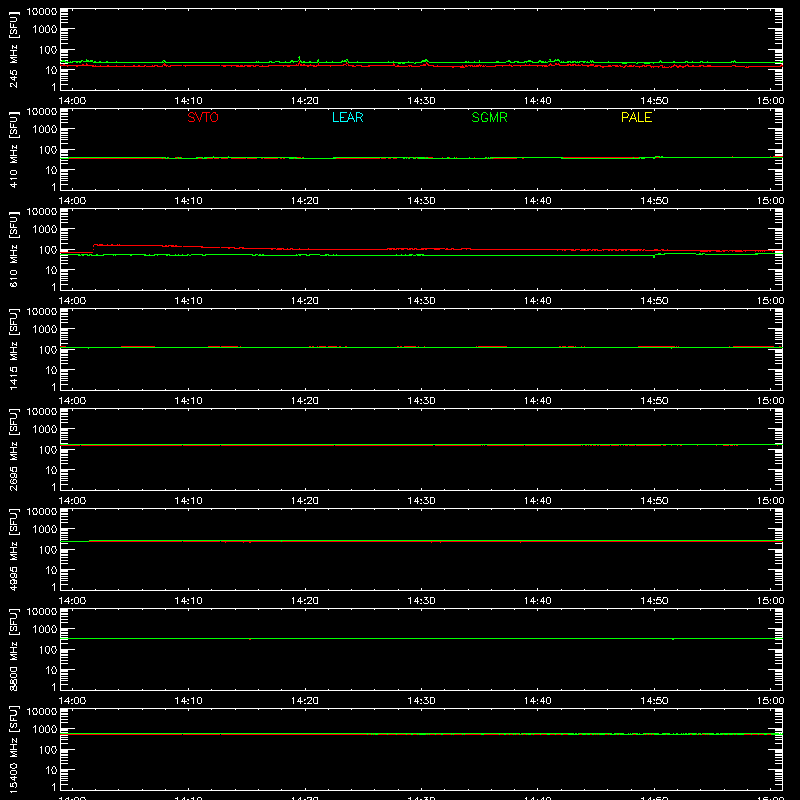
Task: Click the 100 tick on 610 MHz axis
Action: coord(48,250)
